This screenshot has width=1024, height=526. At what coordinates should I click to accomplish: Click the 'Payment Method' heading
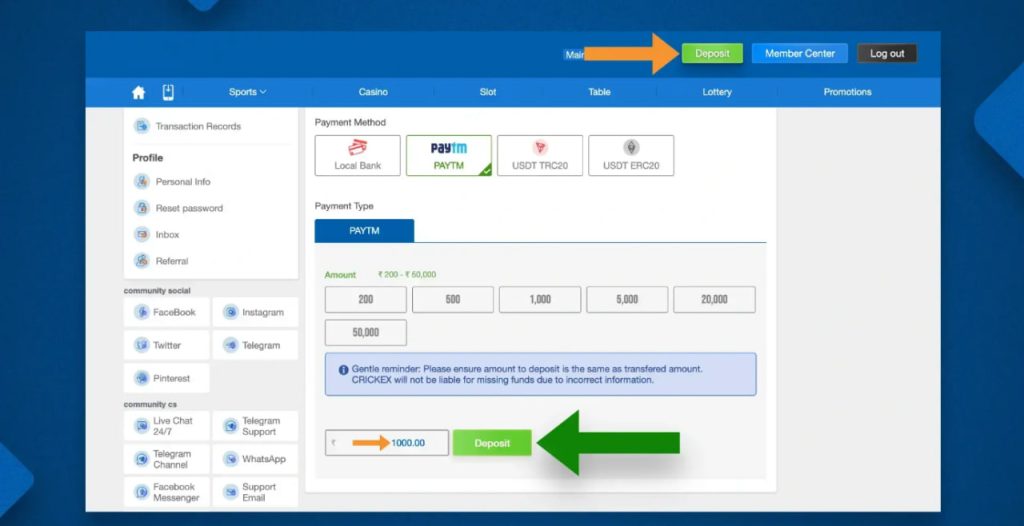[x=350, y=122]
